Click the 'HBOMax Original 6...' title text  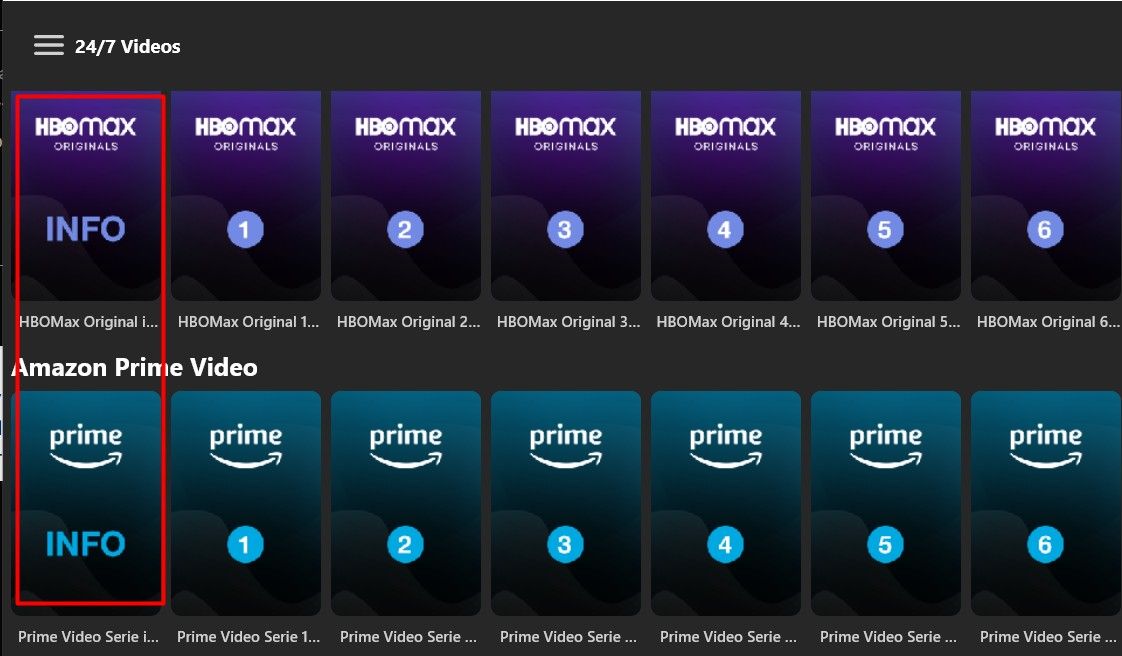point(1048,322)
